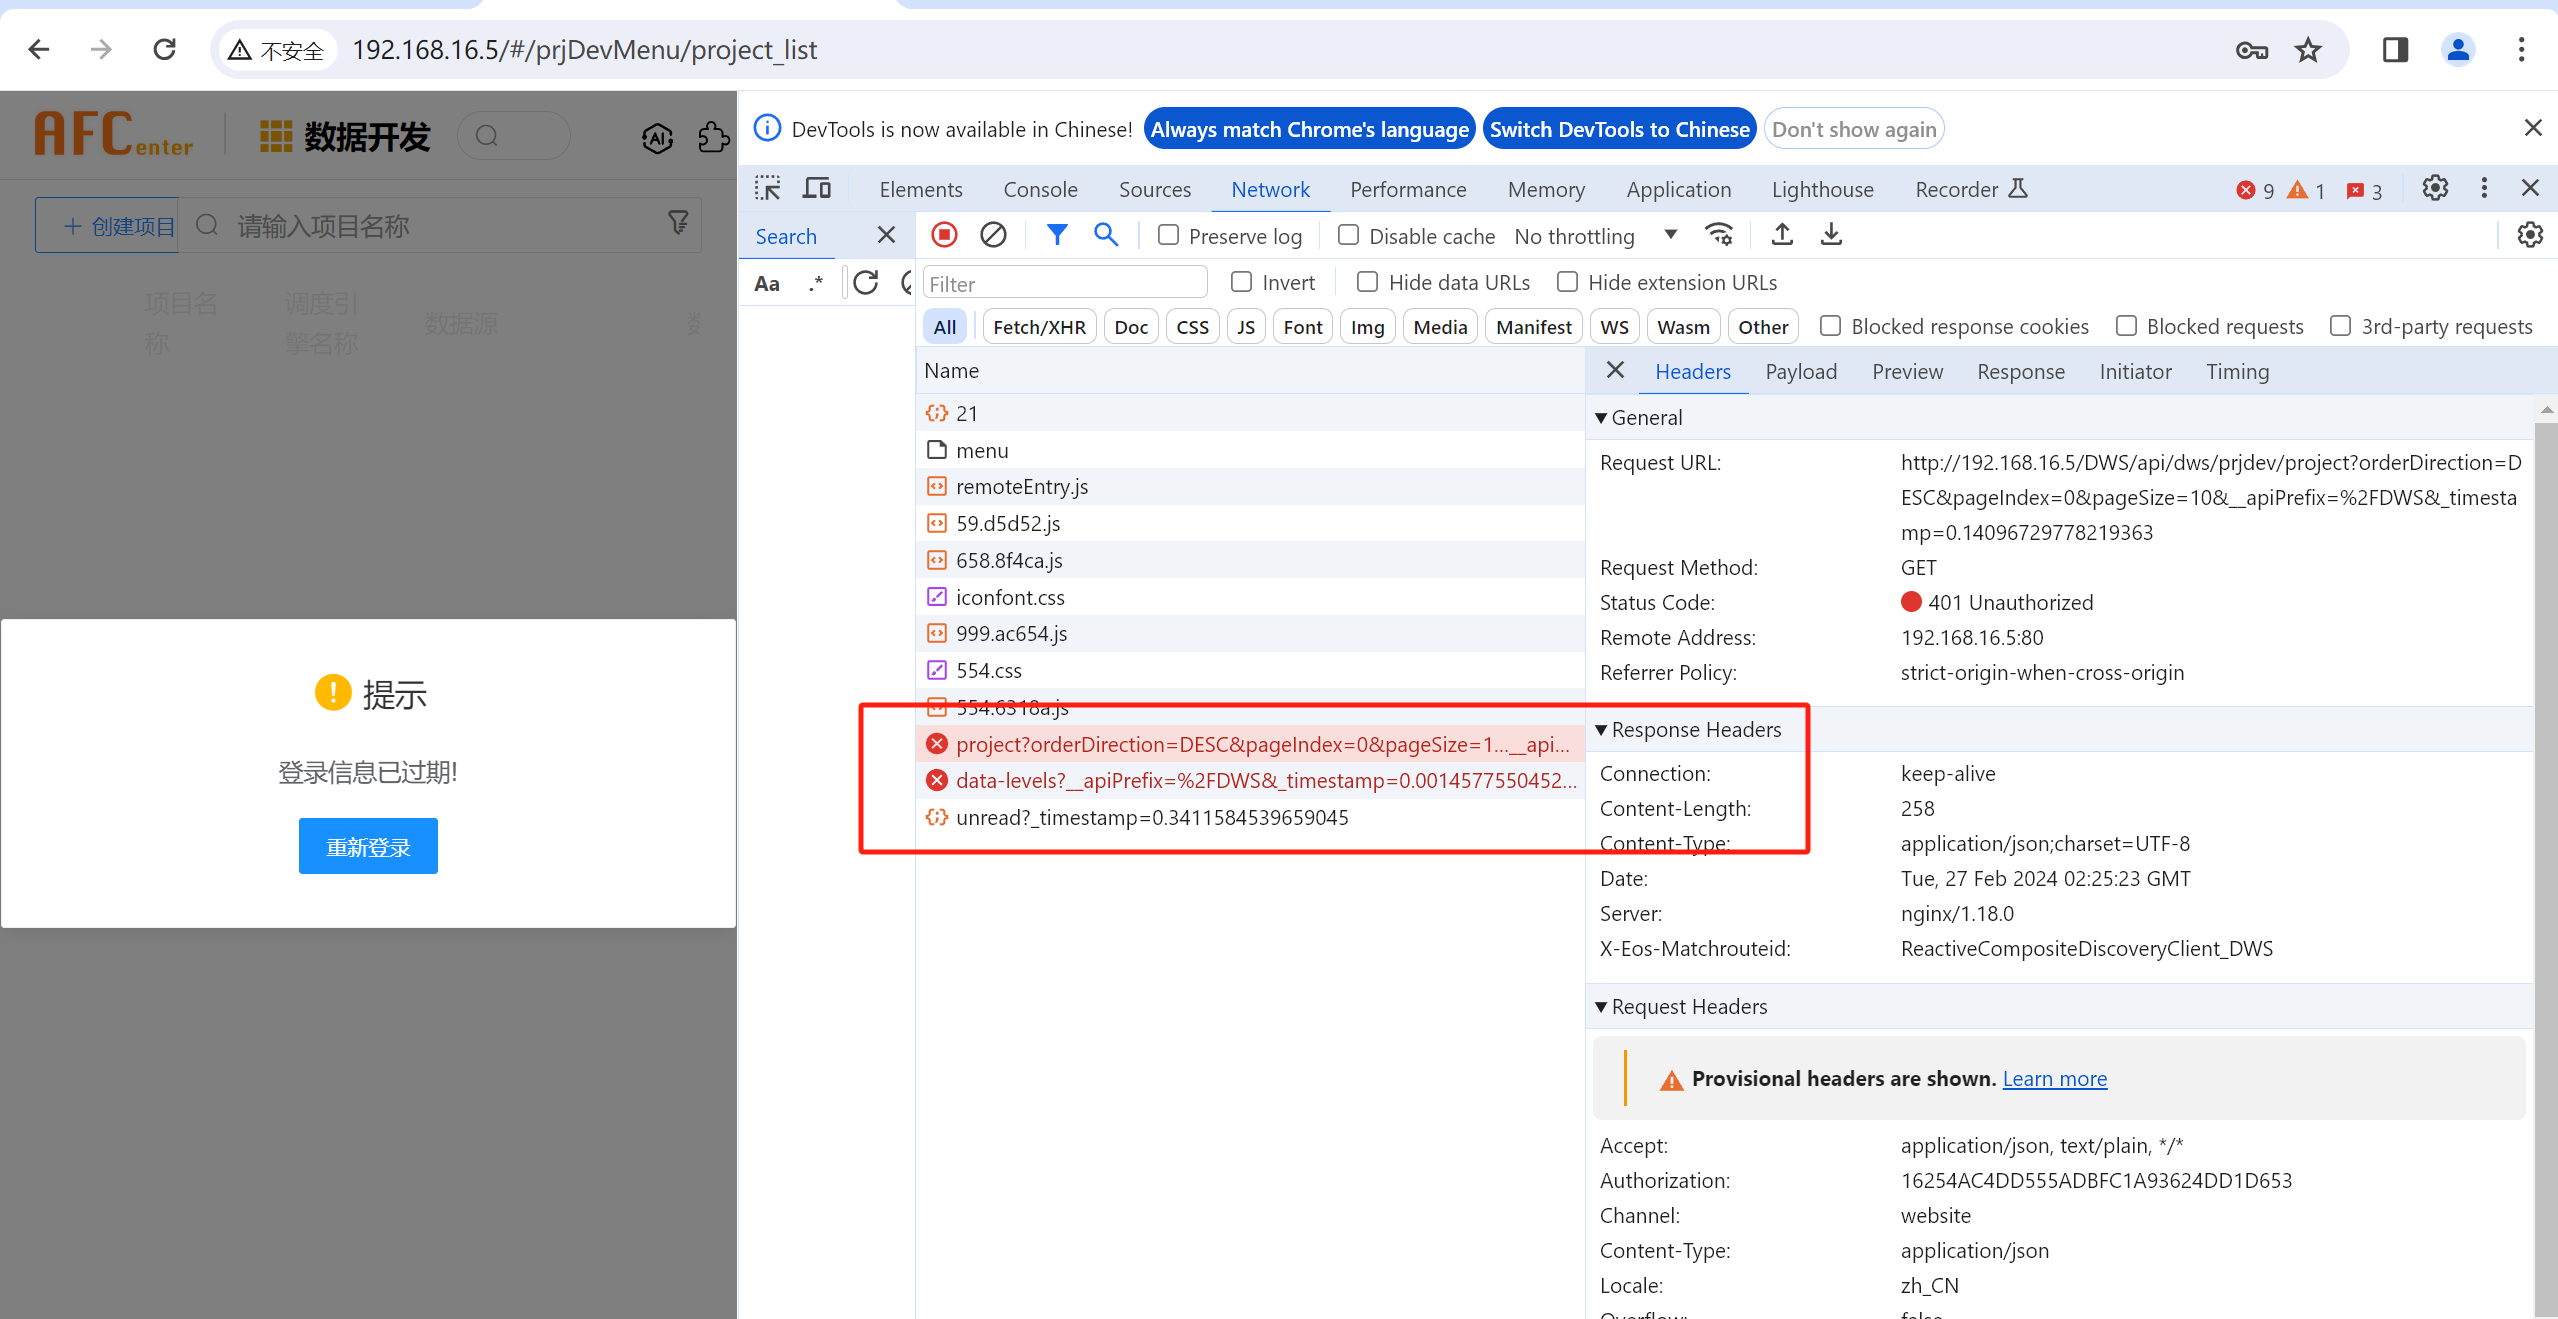Click the export HAR download icon

point(1831,235)
